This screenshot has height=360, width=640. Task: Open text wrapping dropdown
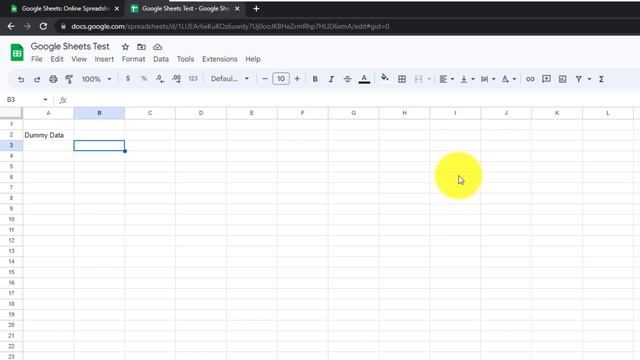click(x=488, y=79)
